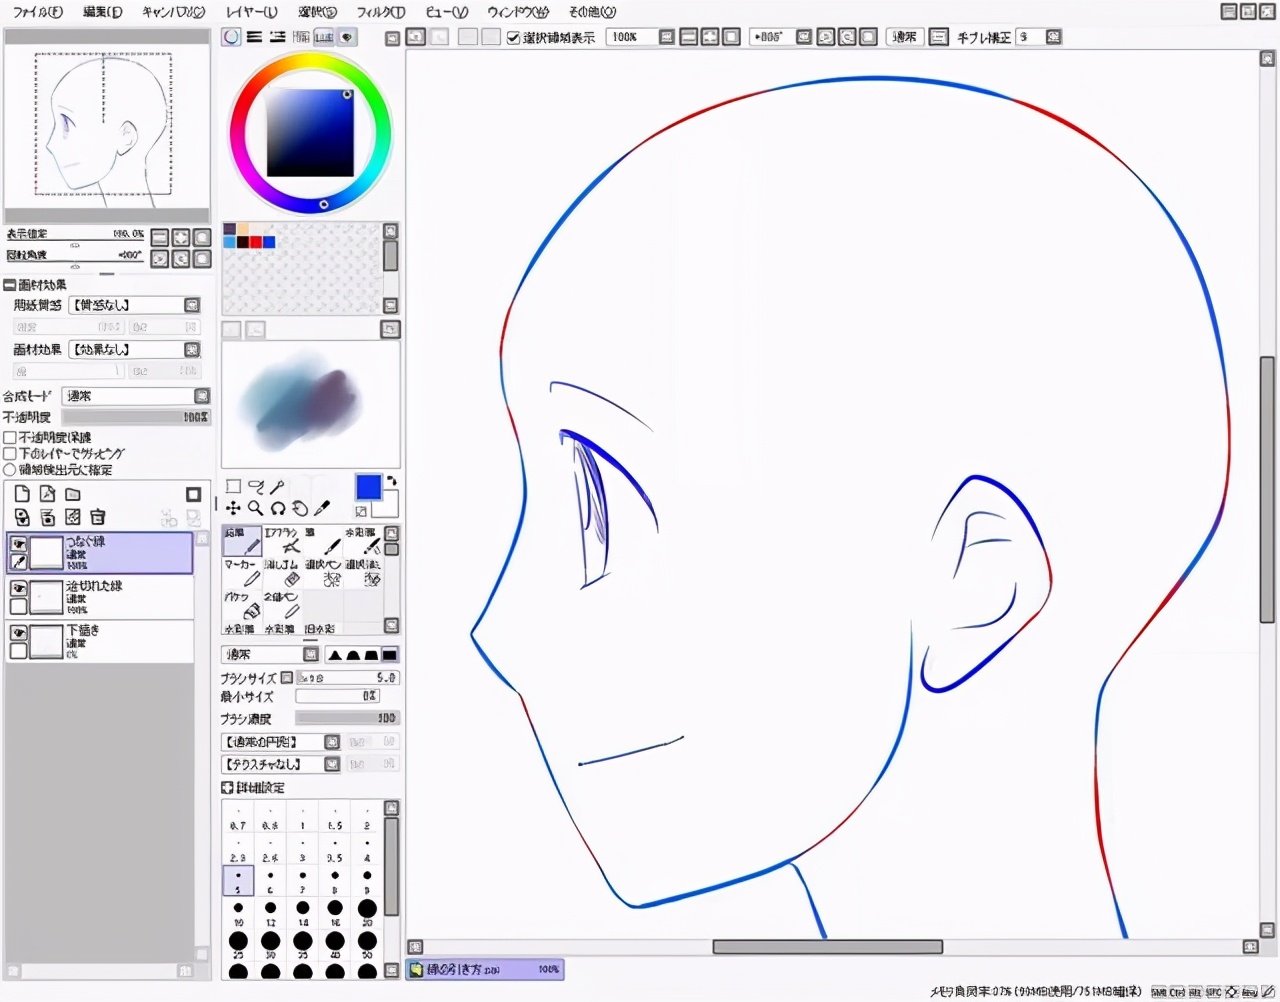
Task: Select the Airbrush tool
Action: pyautogui.click(x=282, y=541)
